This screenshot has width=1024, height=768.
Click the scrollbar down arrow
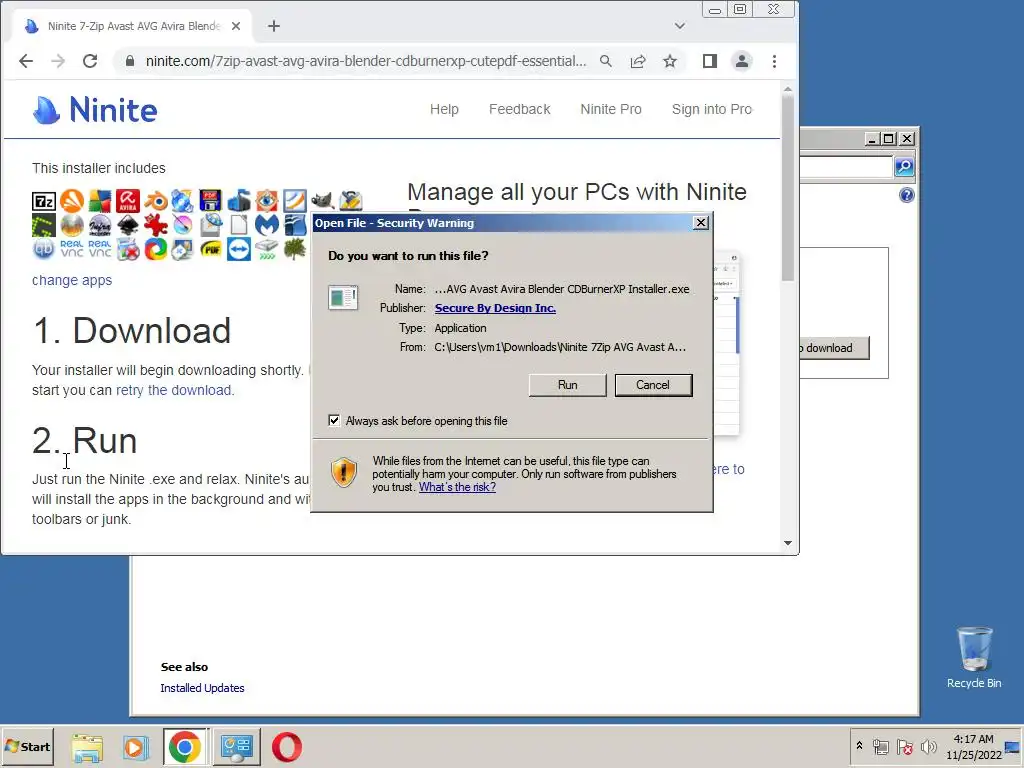pos(788,543)
